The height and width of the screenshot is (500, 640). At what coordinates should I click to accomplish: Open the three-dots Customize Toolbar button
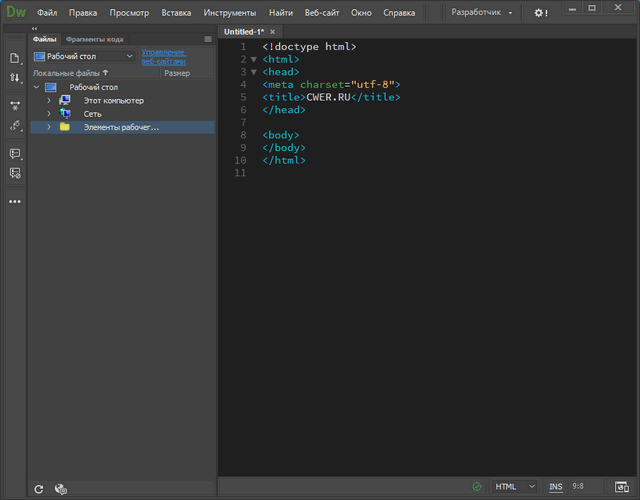14,201
